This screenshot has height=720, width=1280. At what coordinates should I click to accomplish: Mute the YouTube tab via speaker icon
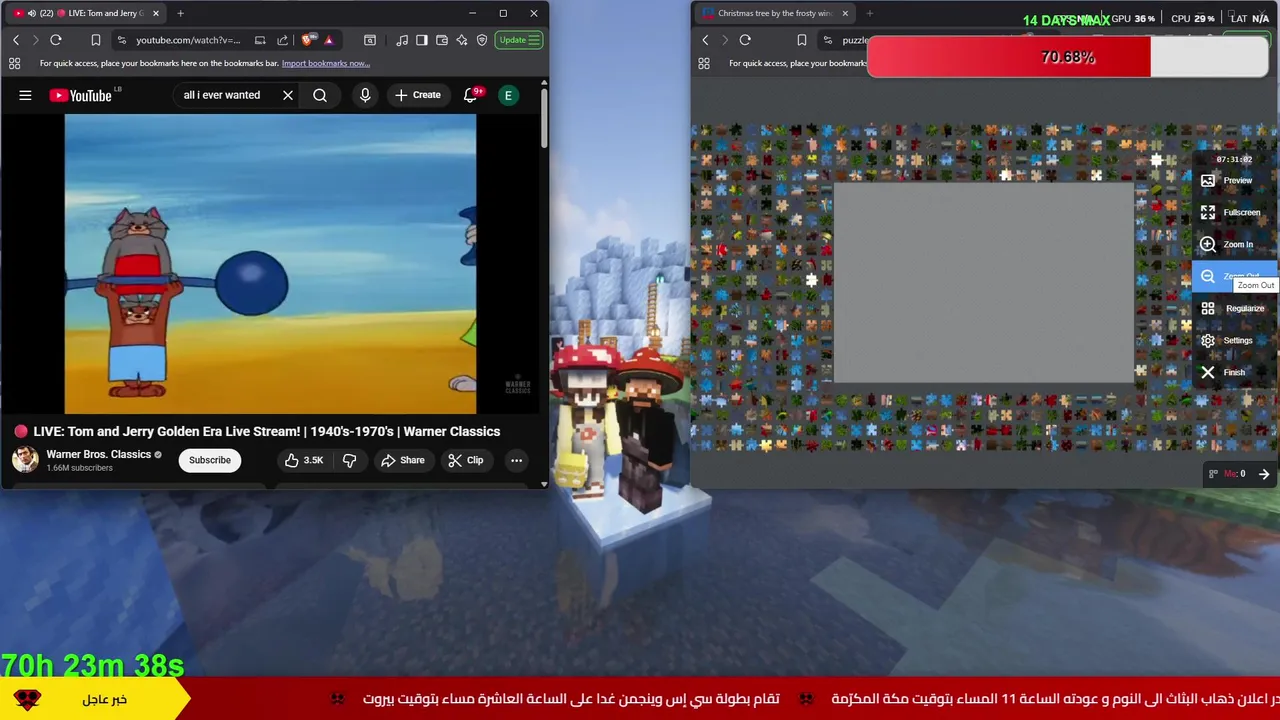32,13
